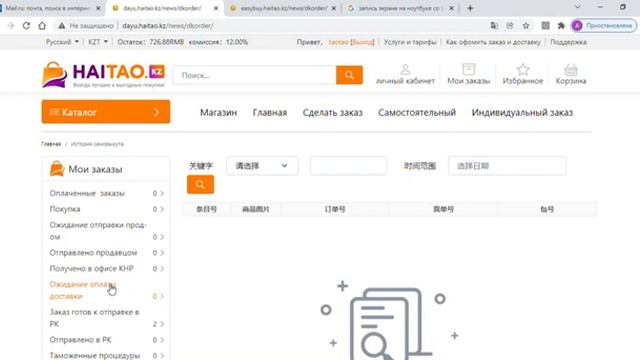The image size is (640, 360).
Task: Click the share icon in address bar
Action: [510, 26]
